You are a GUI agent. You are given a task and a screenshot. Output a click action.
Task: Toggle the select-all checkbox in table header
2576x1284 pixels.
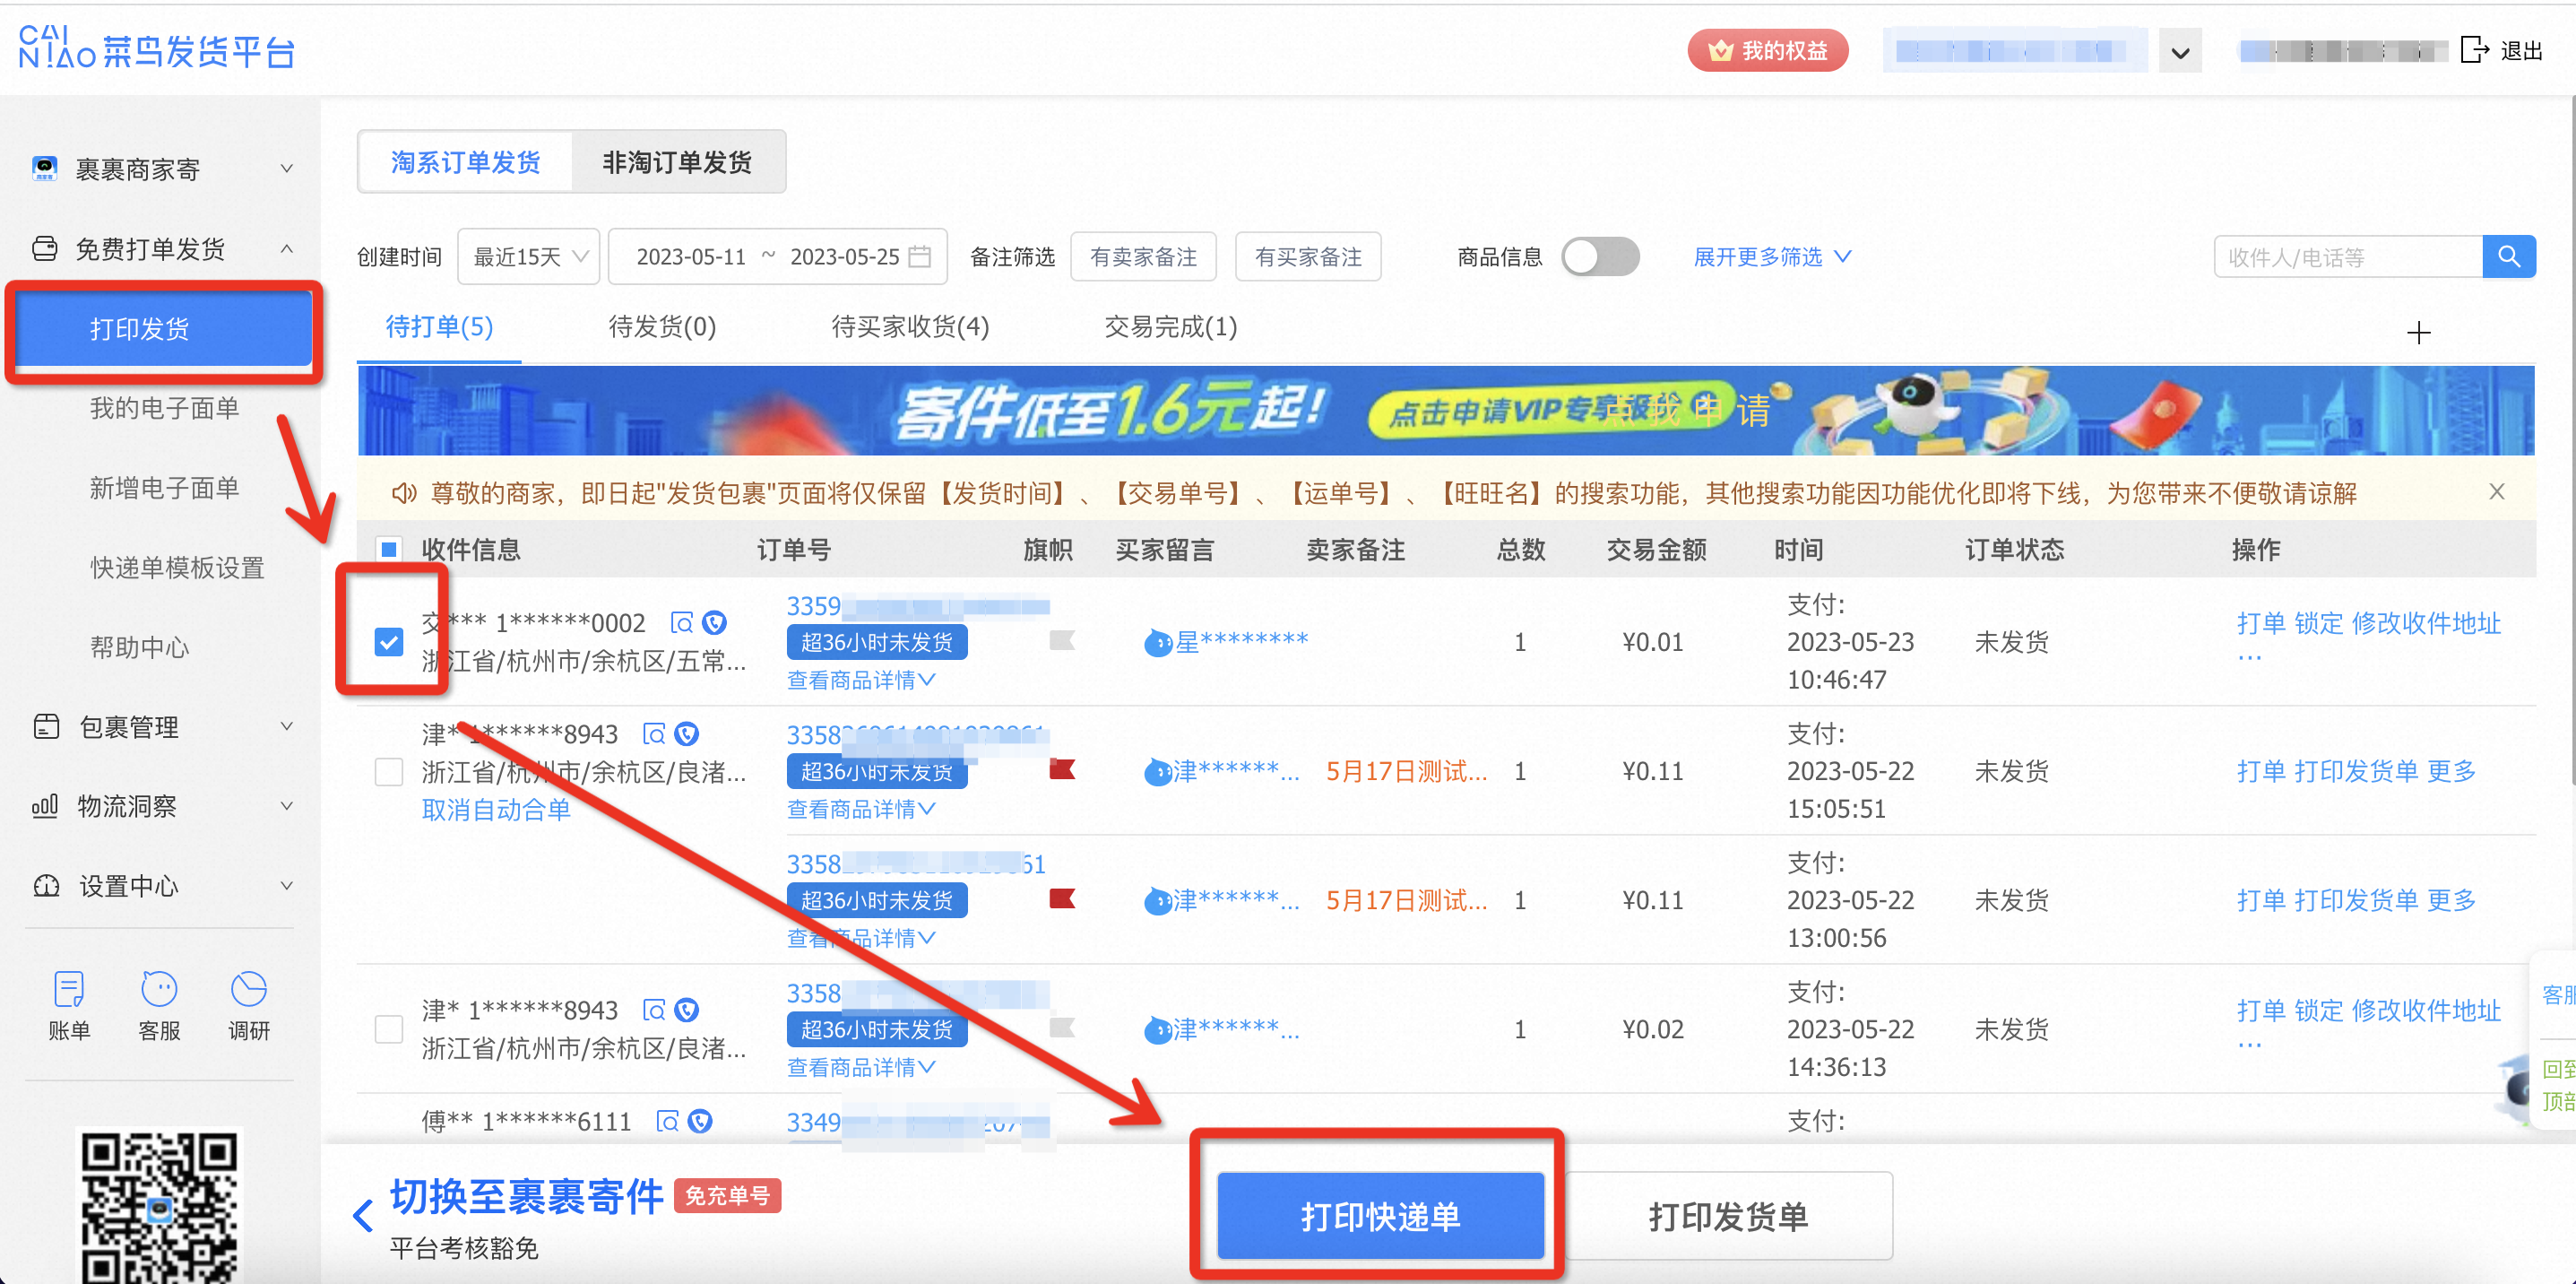[x=388, y=549]
